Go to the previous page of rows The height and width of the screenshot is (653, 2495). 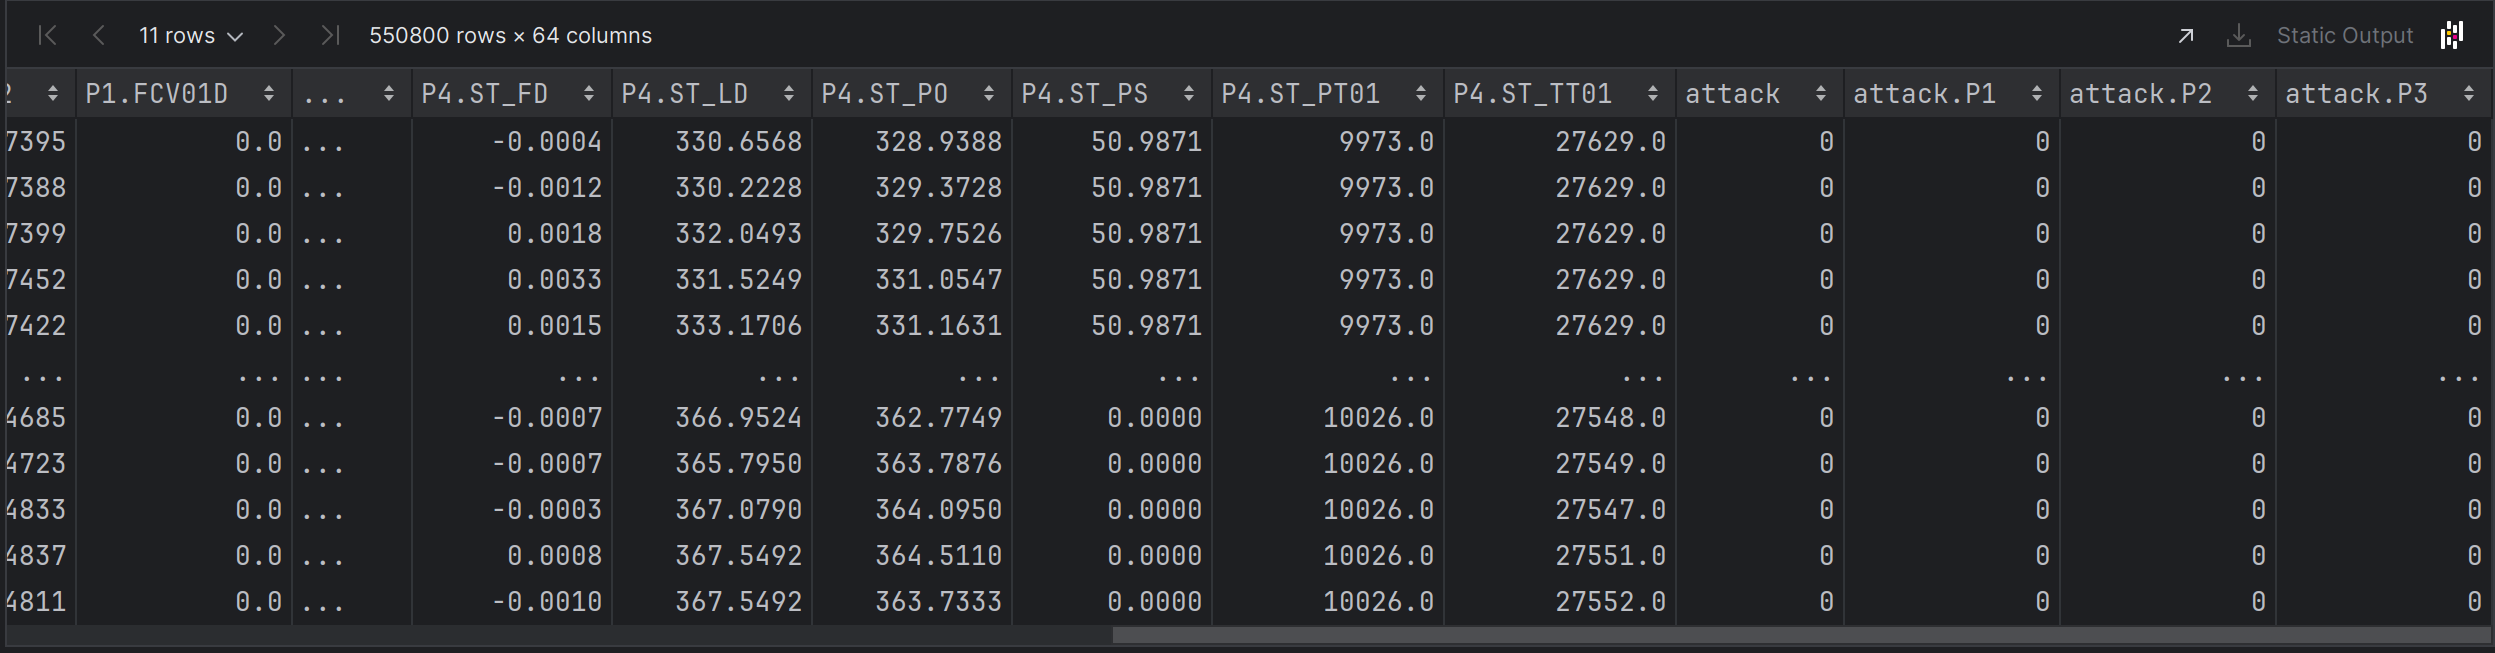tap(98, 36)
